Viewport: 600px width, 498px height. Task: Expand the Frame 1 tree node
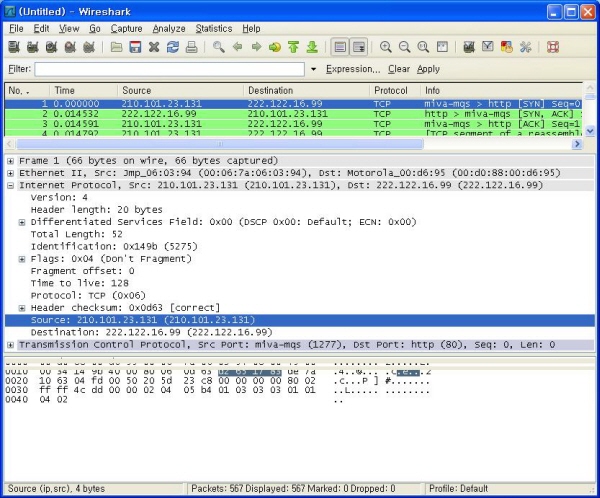(10, 161)
